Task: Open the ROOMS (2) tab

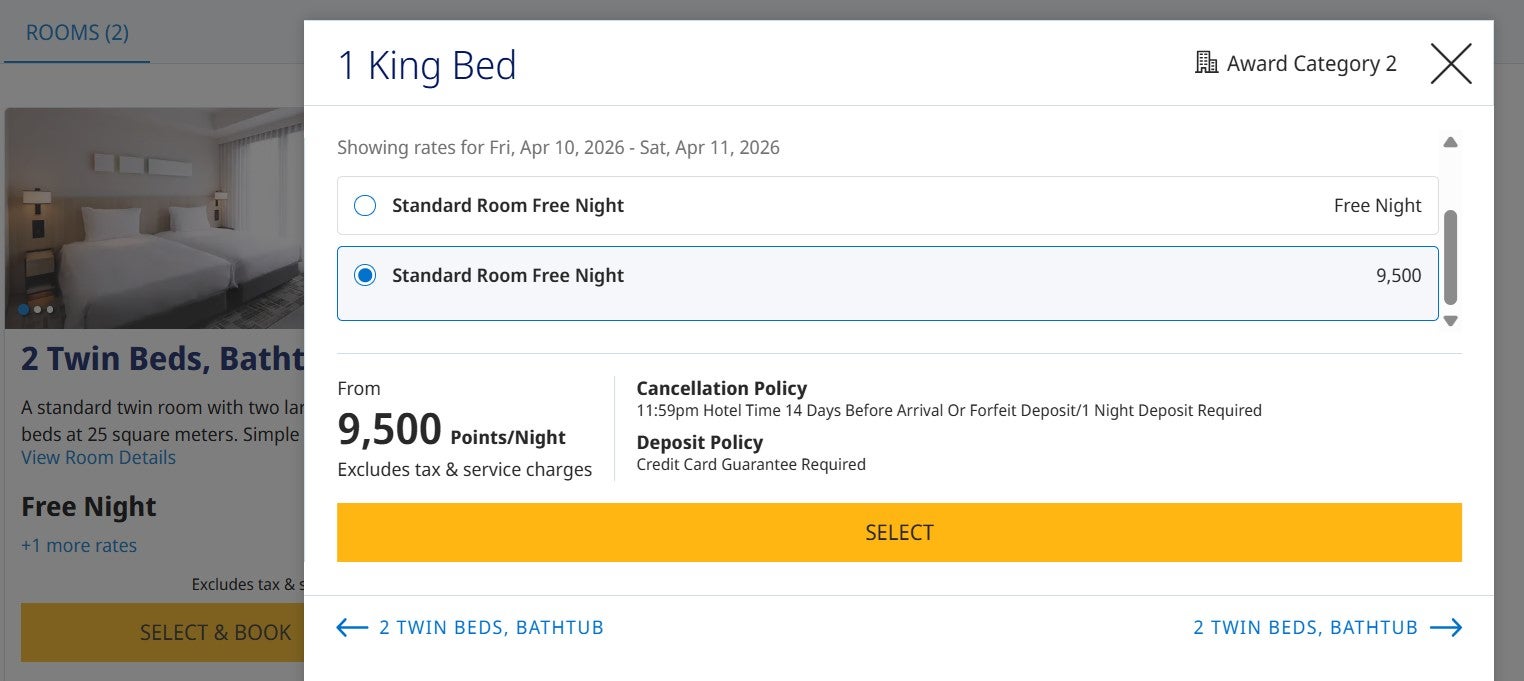Action: (x=77, y=33)
